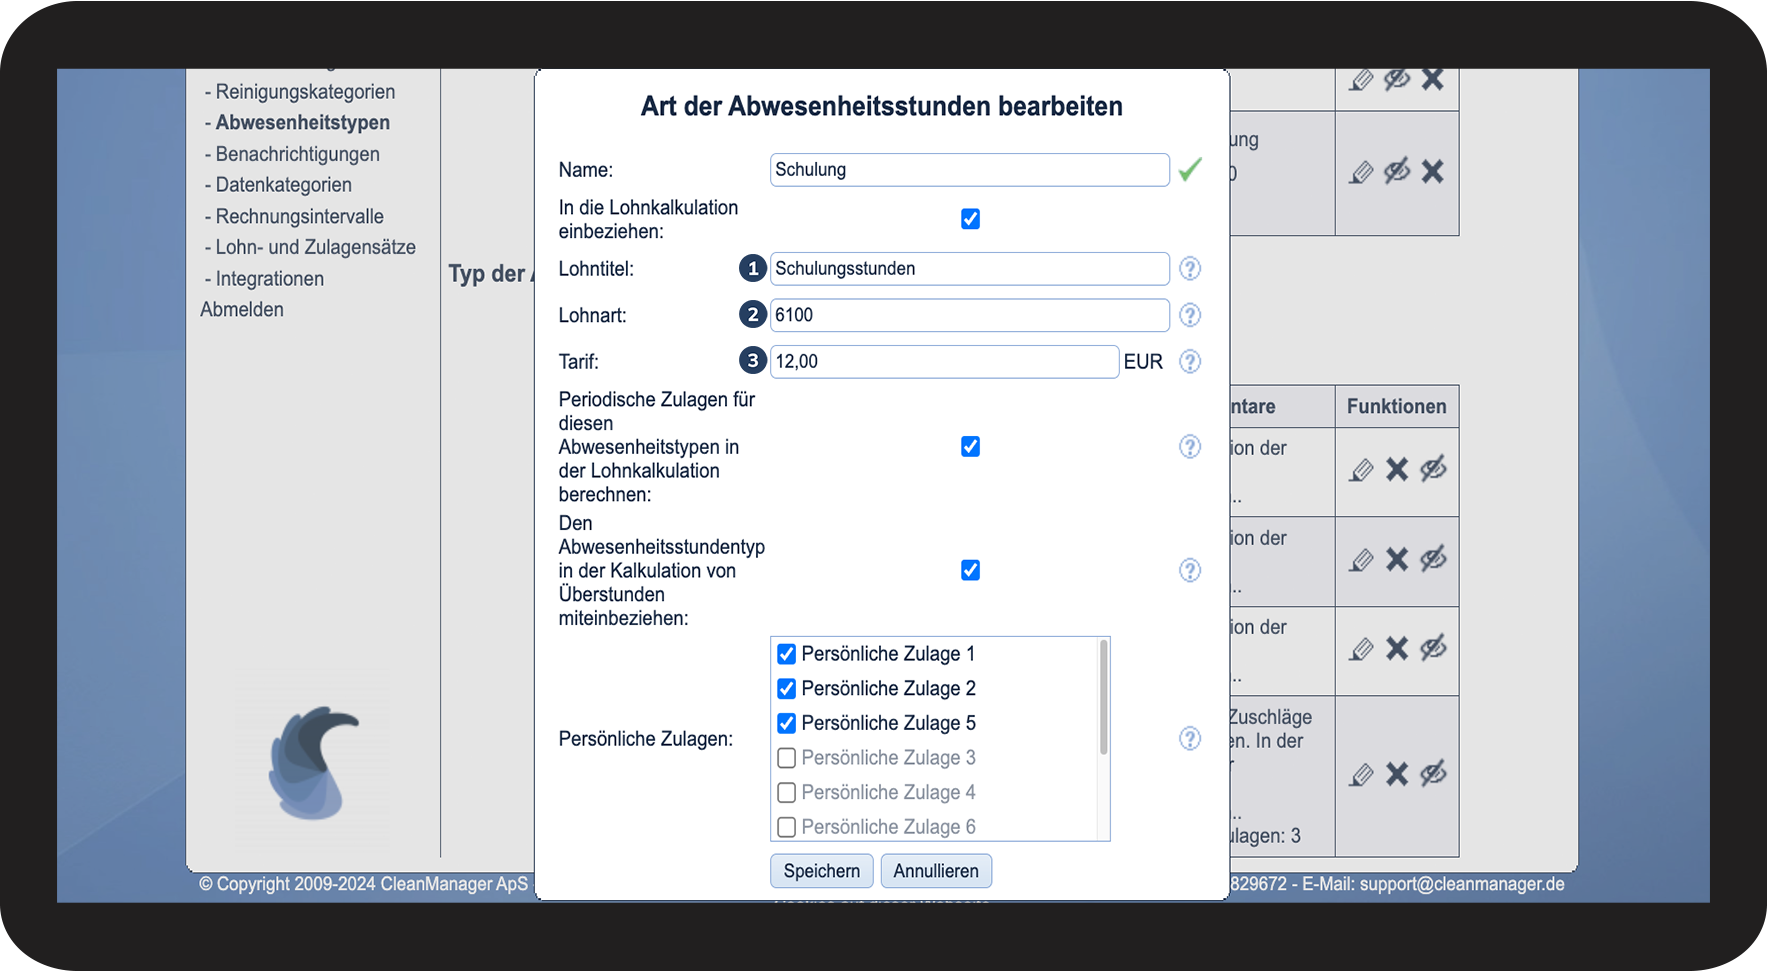Go to Integrationen in the sidebar
The image size is (1767, 971).
tap(269, 279)
